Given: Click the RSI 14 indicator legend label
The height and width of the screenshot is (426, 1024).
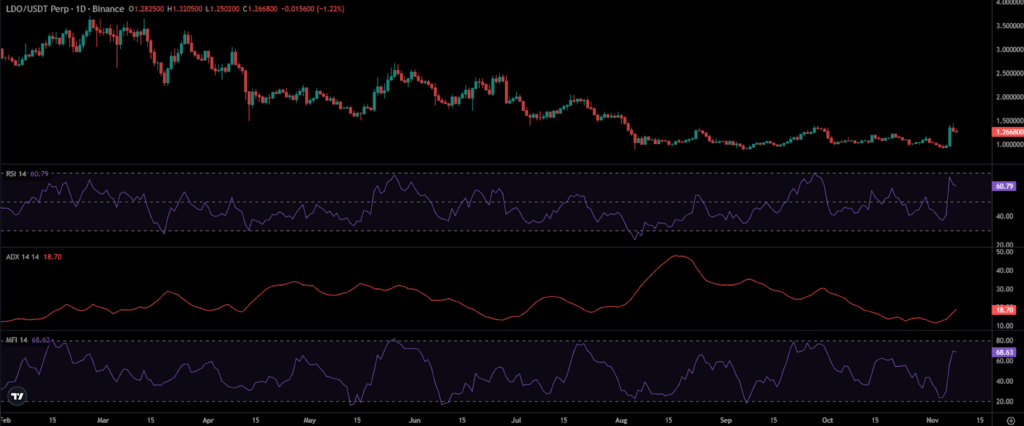Looking at the screenshot, I should pos(16,174).
